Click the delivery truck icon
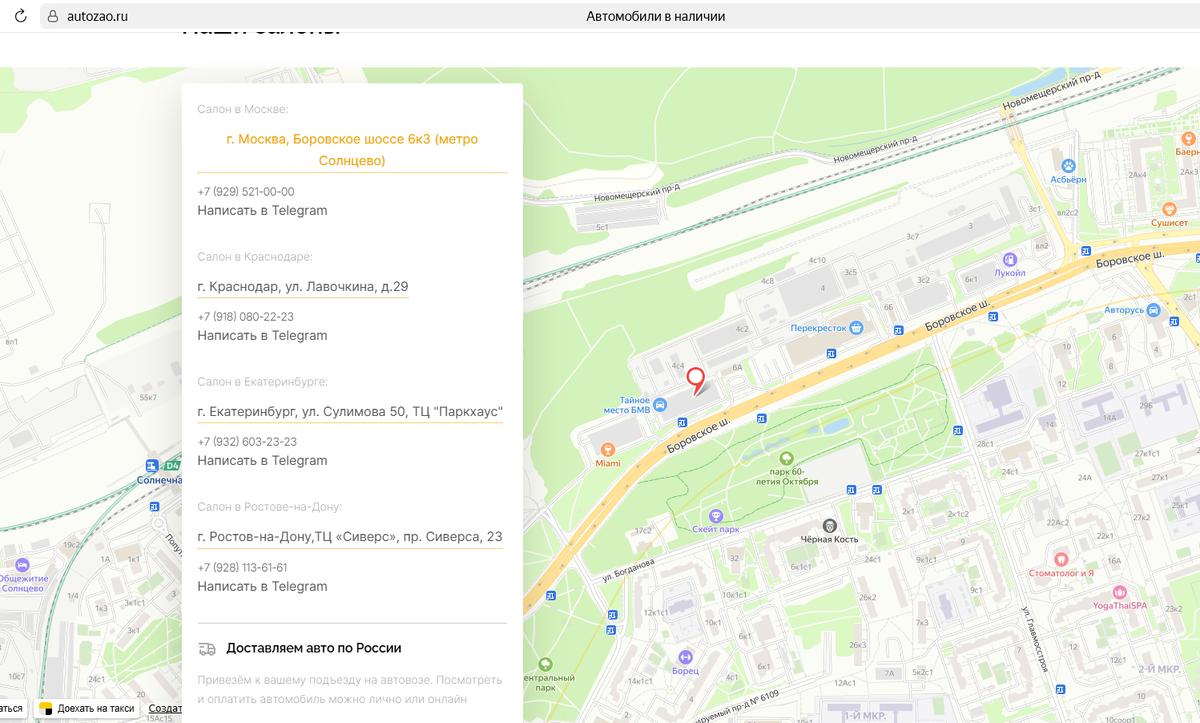Screen dimensions: 1200x723 tap(207, 648)
